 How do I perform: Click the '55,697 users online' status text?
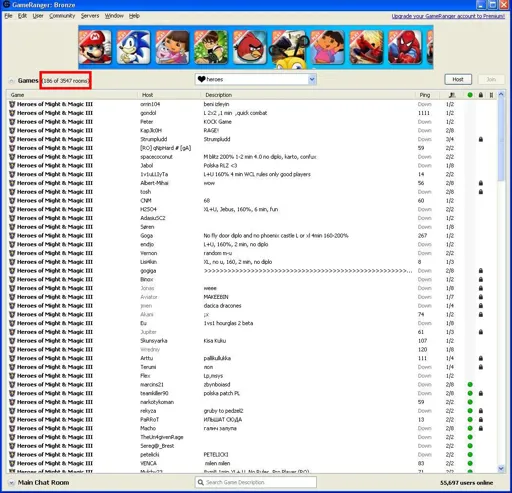click(x=466, y=483)
